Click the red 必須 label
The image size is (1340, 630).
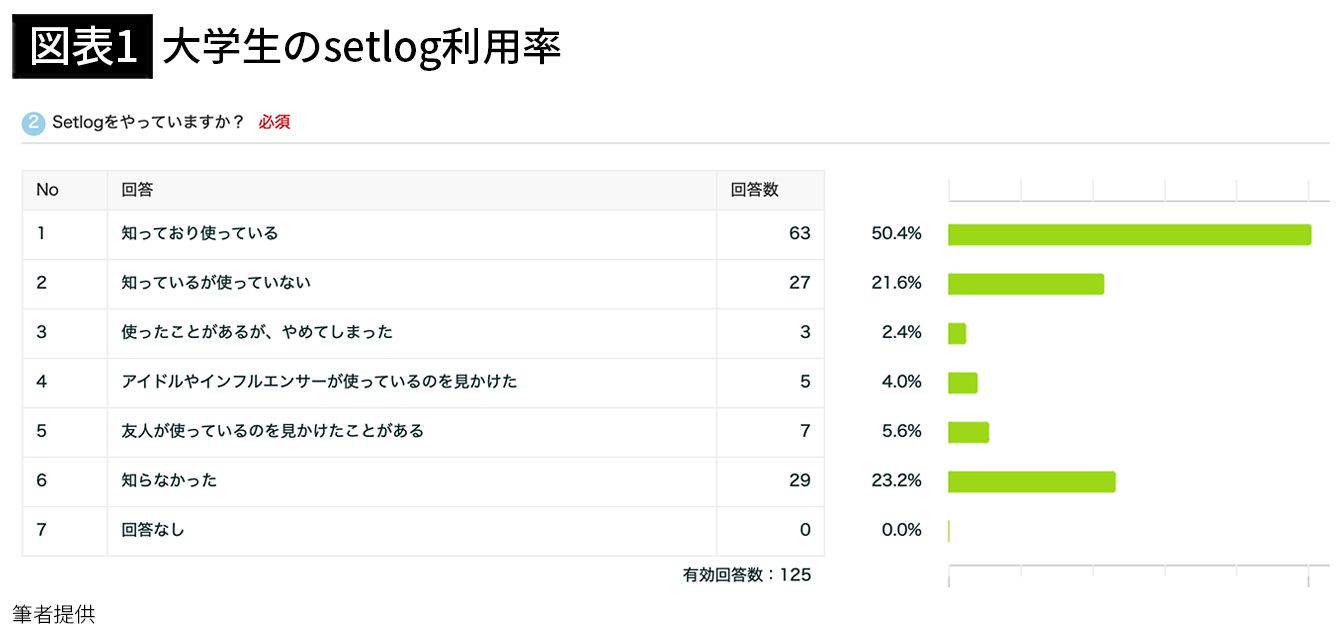click(274, 123)
